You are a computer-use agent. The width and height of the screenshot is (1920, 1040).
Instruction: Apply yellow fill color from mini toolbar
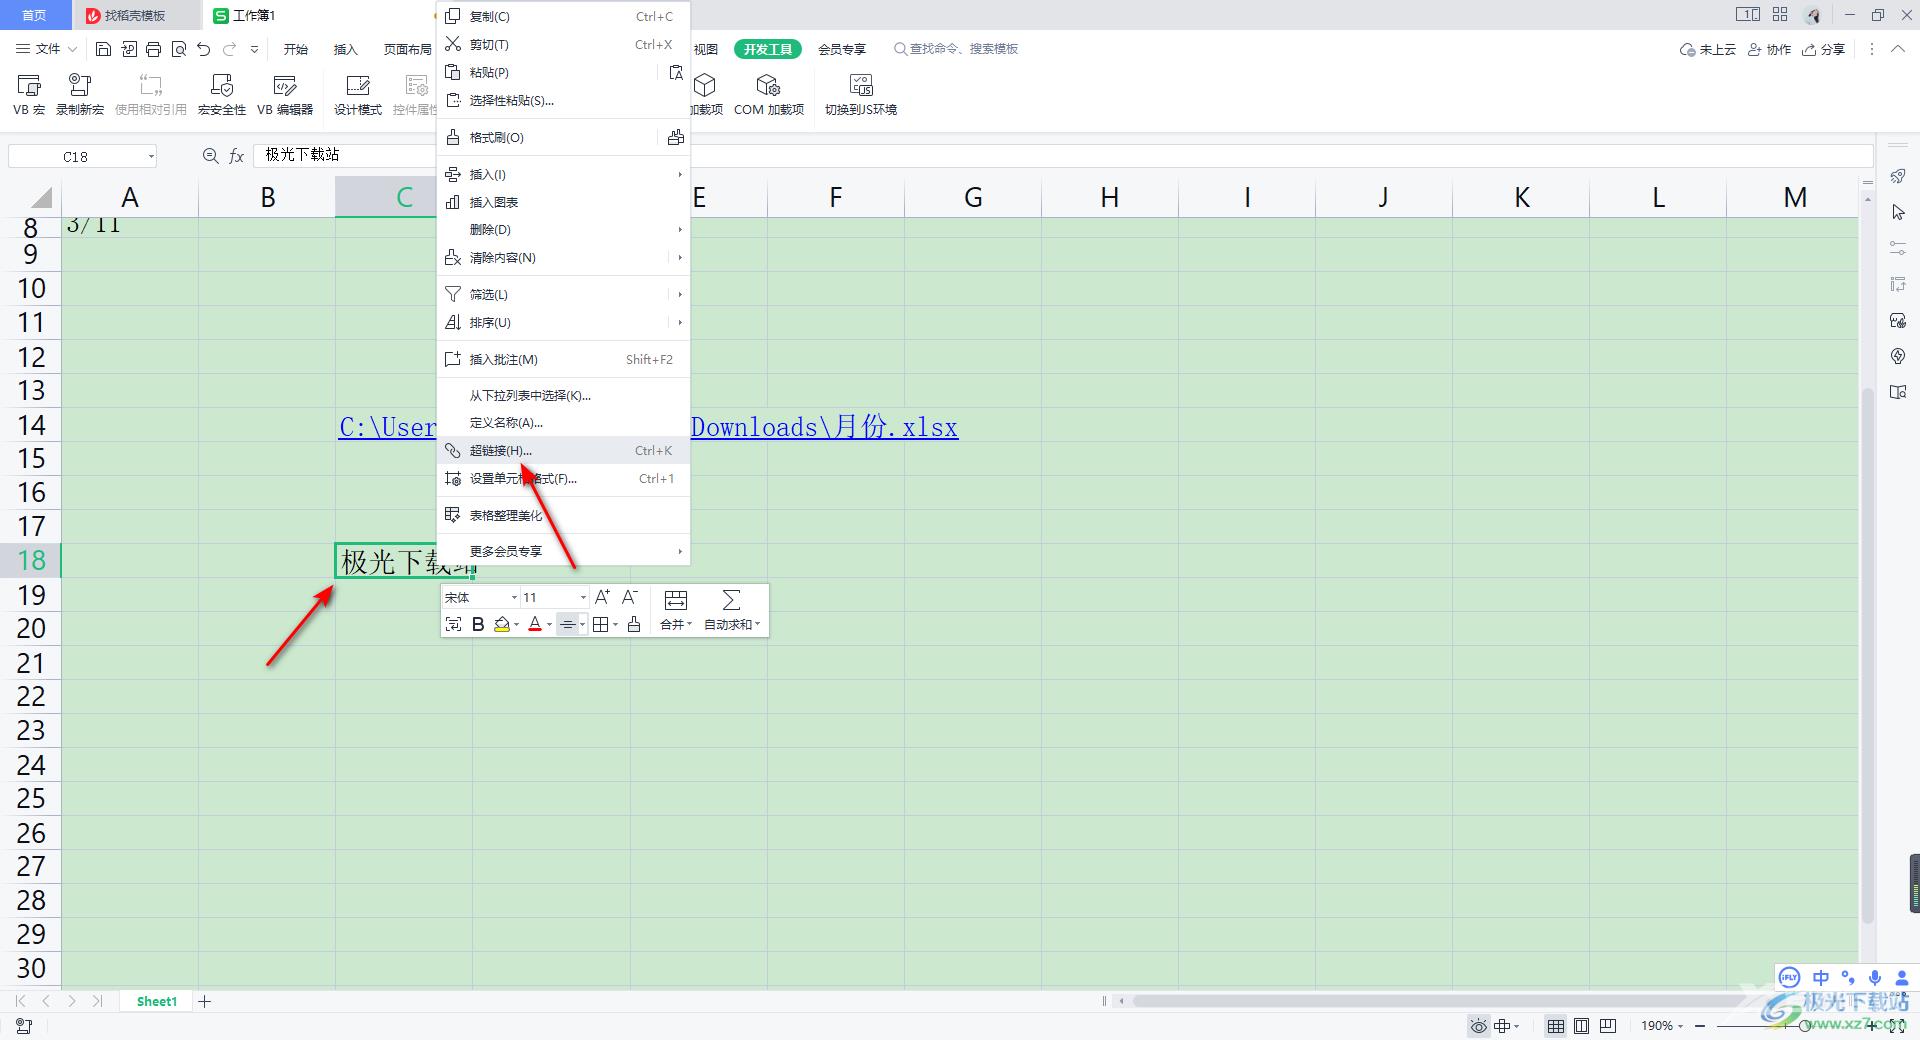(502, 624)
